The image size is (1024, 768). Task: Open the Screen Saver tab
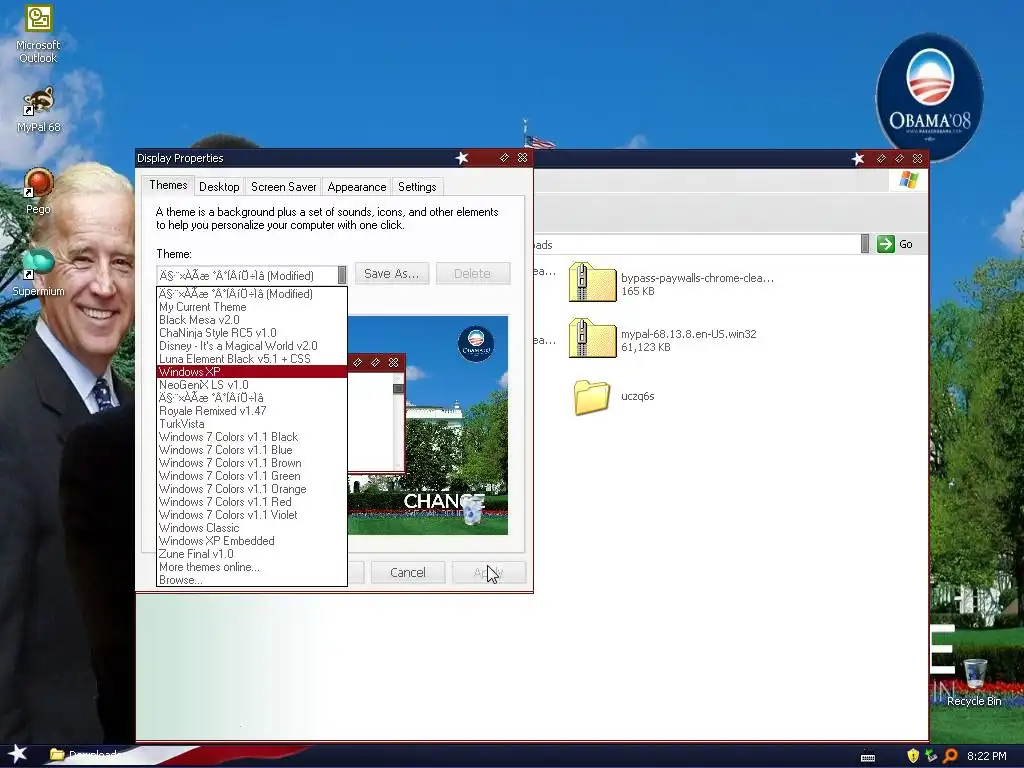[283, 187]
